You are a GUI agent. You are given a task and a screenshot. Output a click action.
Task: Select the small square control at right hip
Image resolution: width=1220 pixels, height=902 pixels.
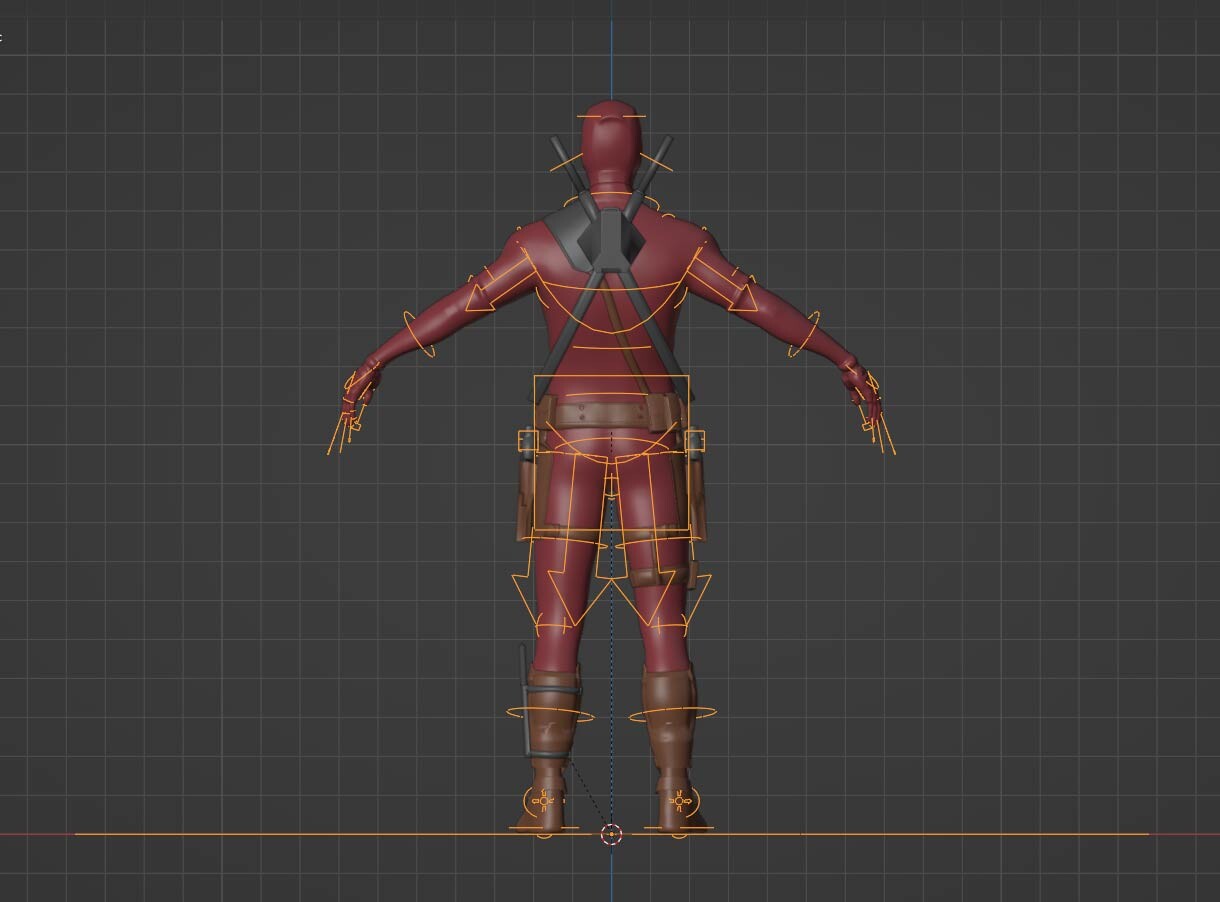click(x=695, y=440)
